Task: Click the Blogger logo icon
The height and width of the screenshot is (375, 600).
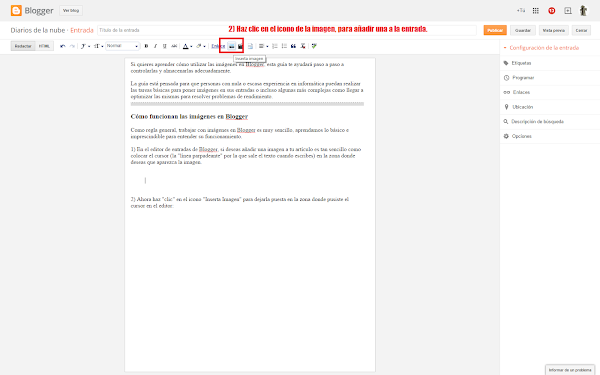Action: [x=16, y=10]
